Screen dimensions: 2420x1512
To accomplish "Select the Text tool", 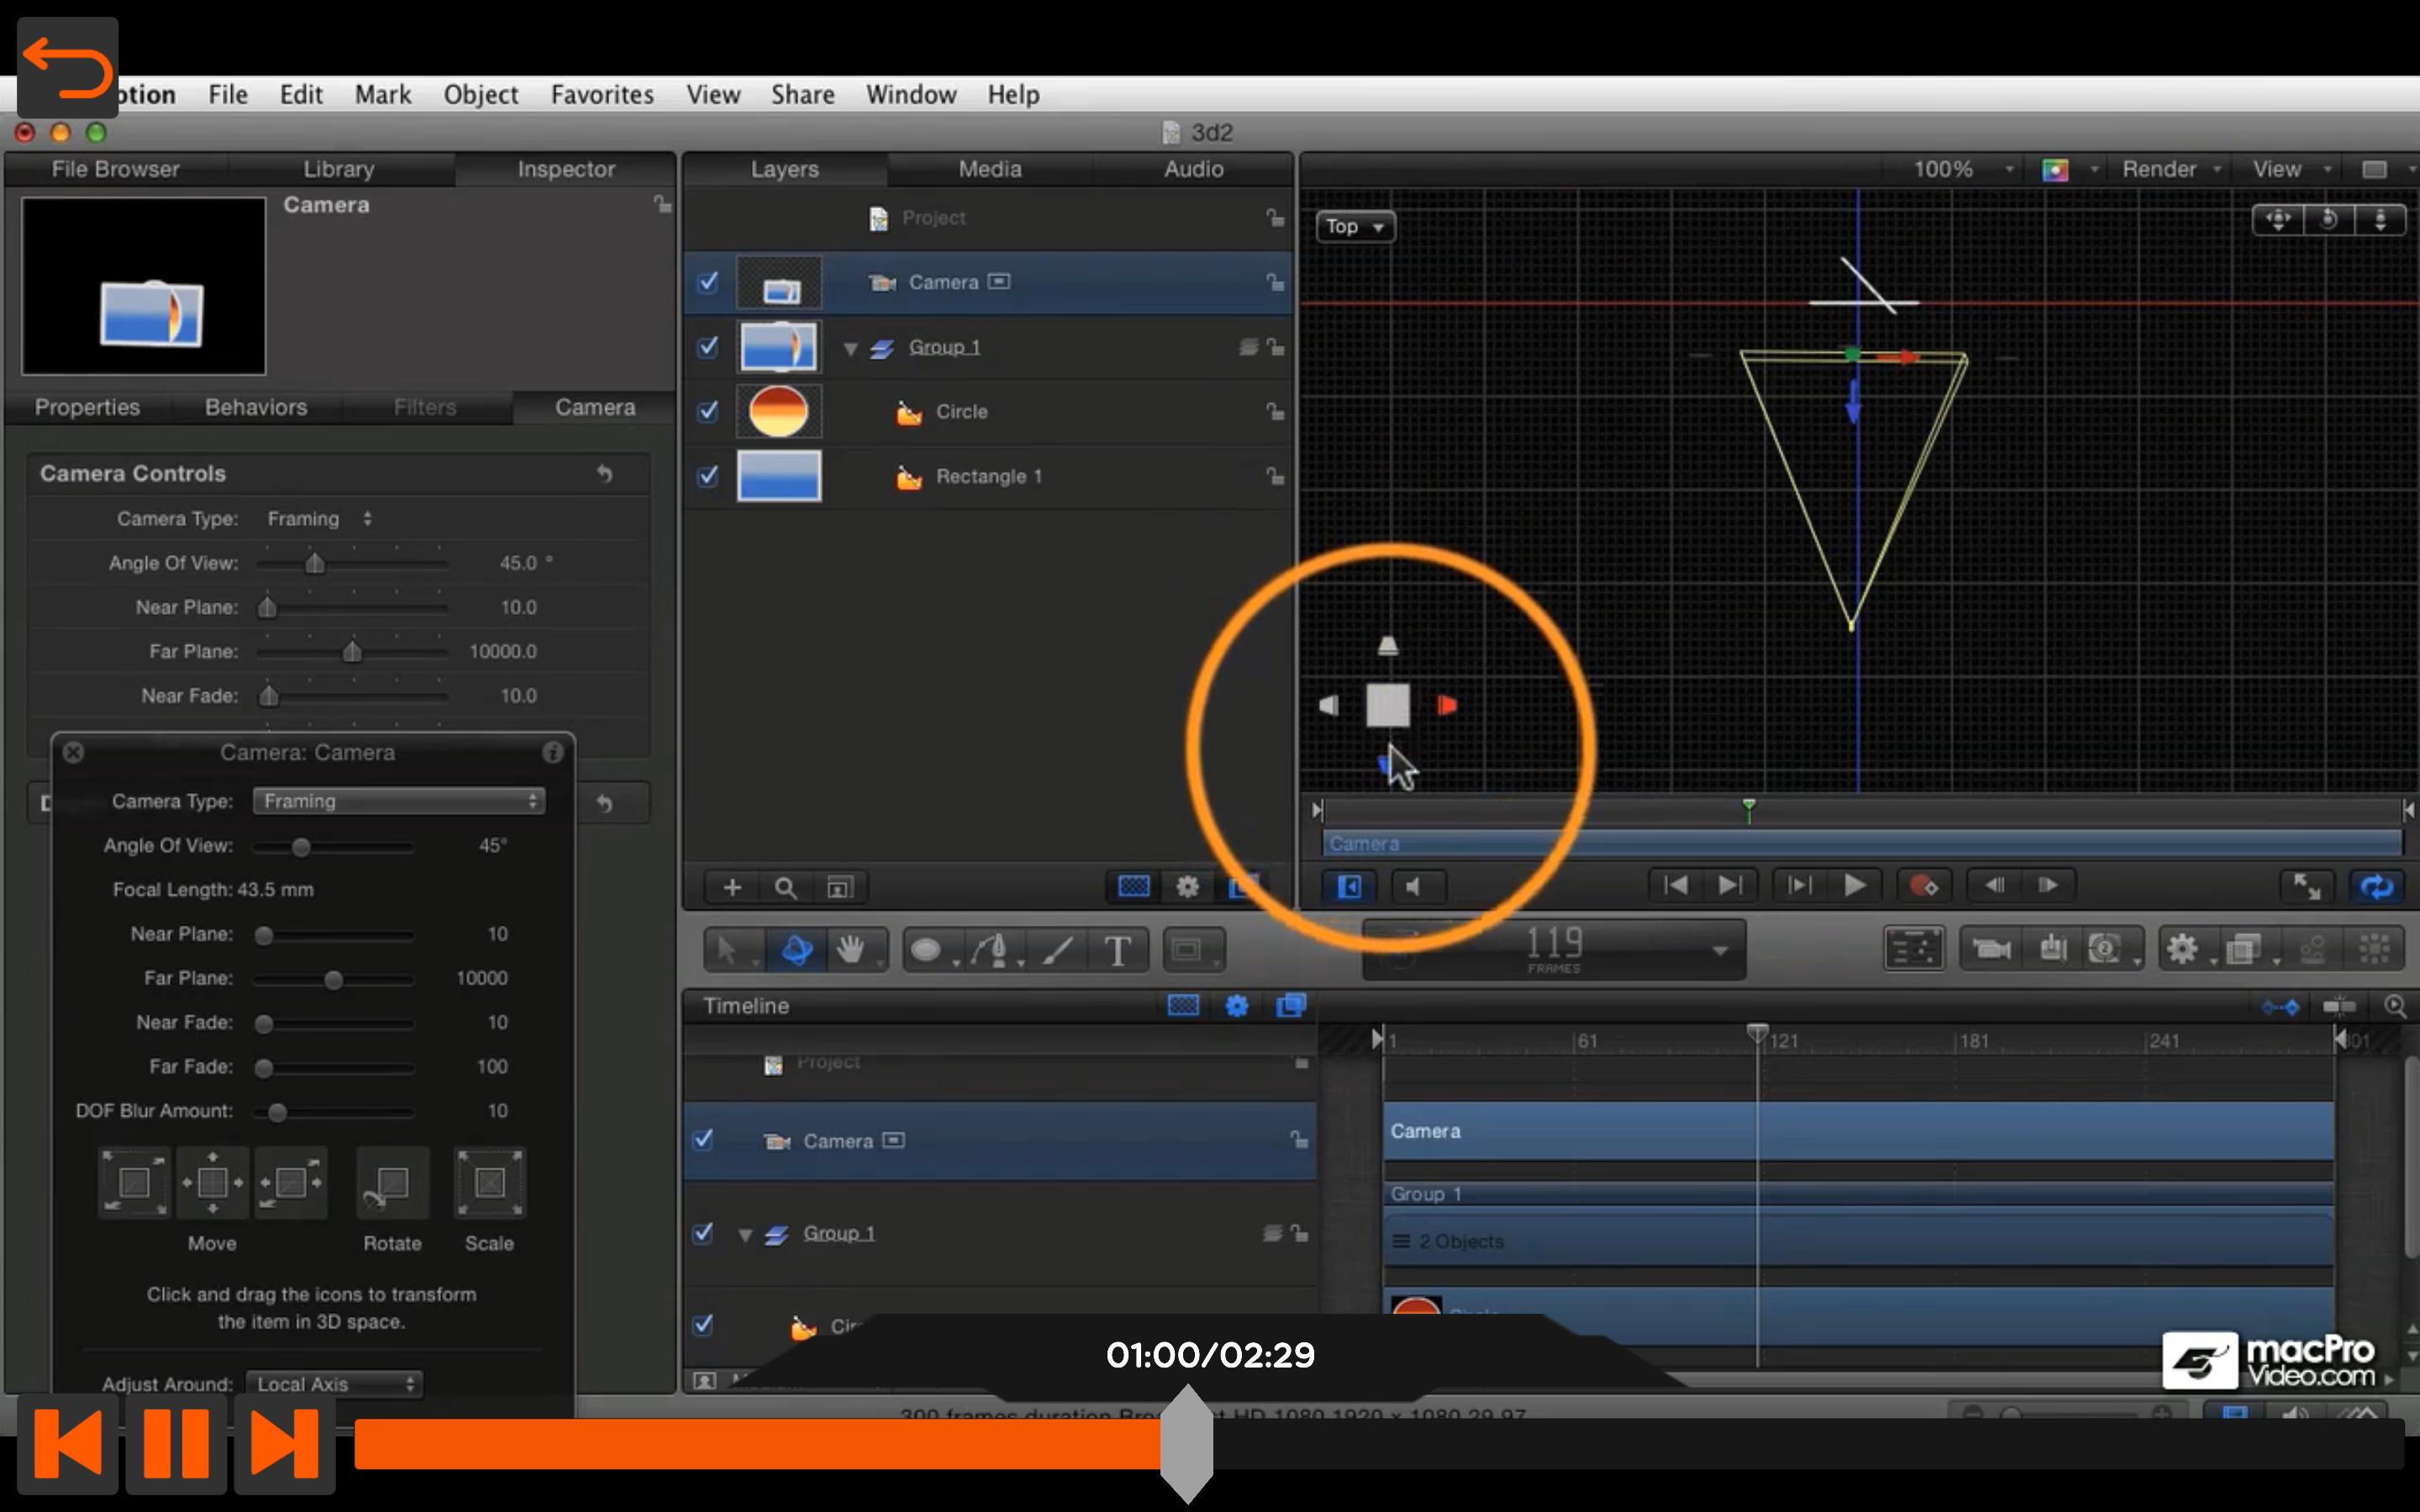I will 1118,949.
